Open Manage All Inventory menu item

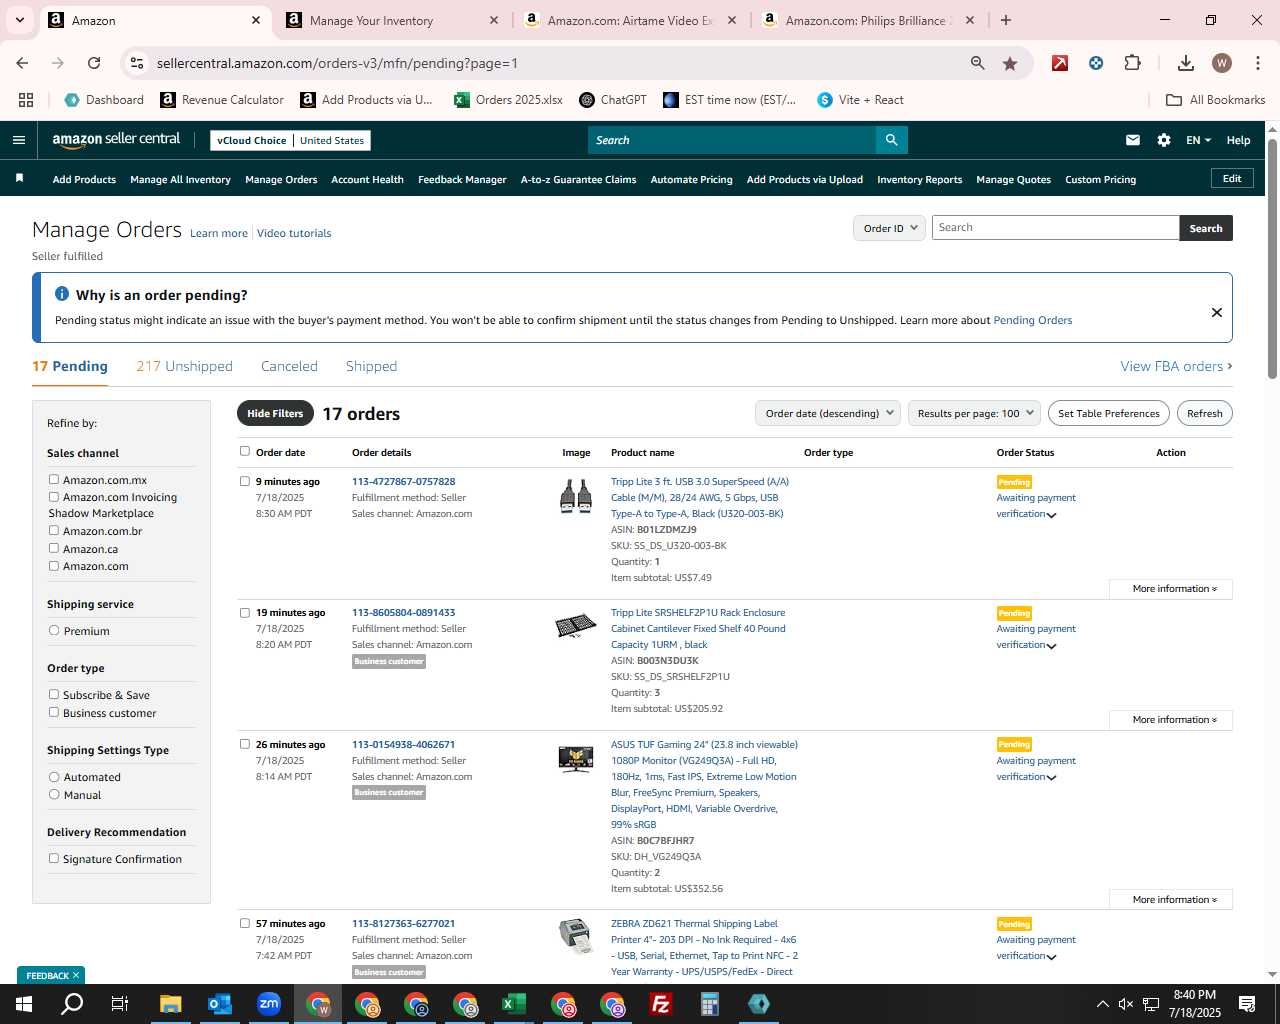pos(180,179)
